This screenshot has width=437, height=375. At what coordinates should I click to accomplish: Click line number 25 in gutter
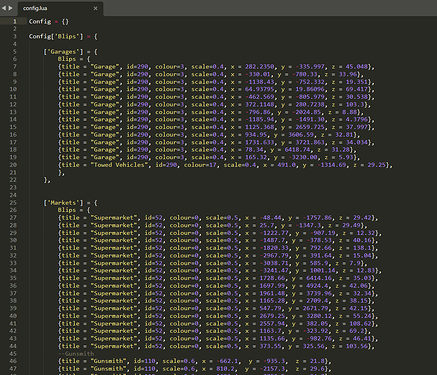pyautogui.click(x=13, y=203)
